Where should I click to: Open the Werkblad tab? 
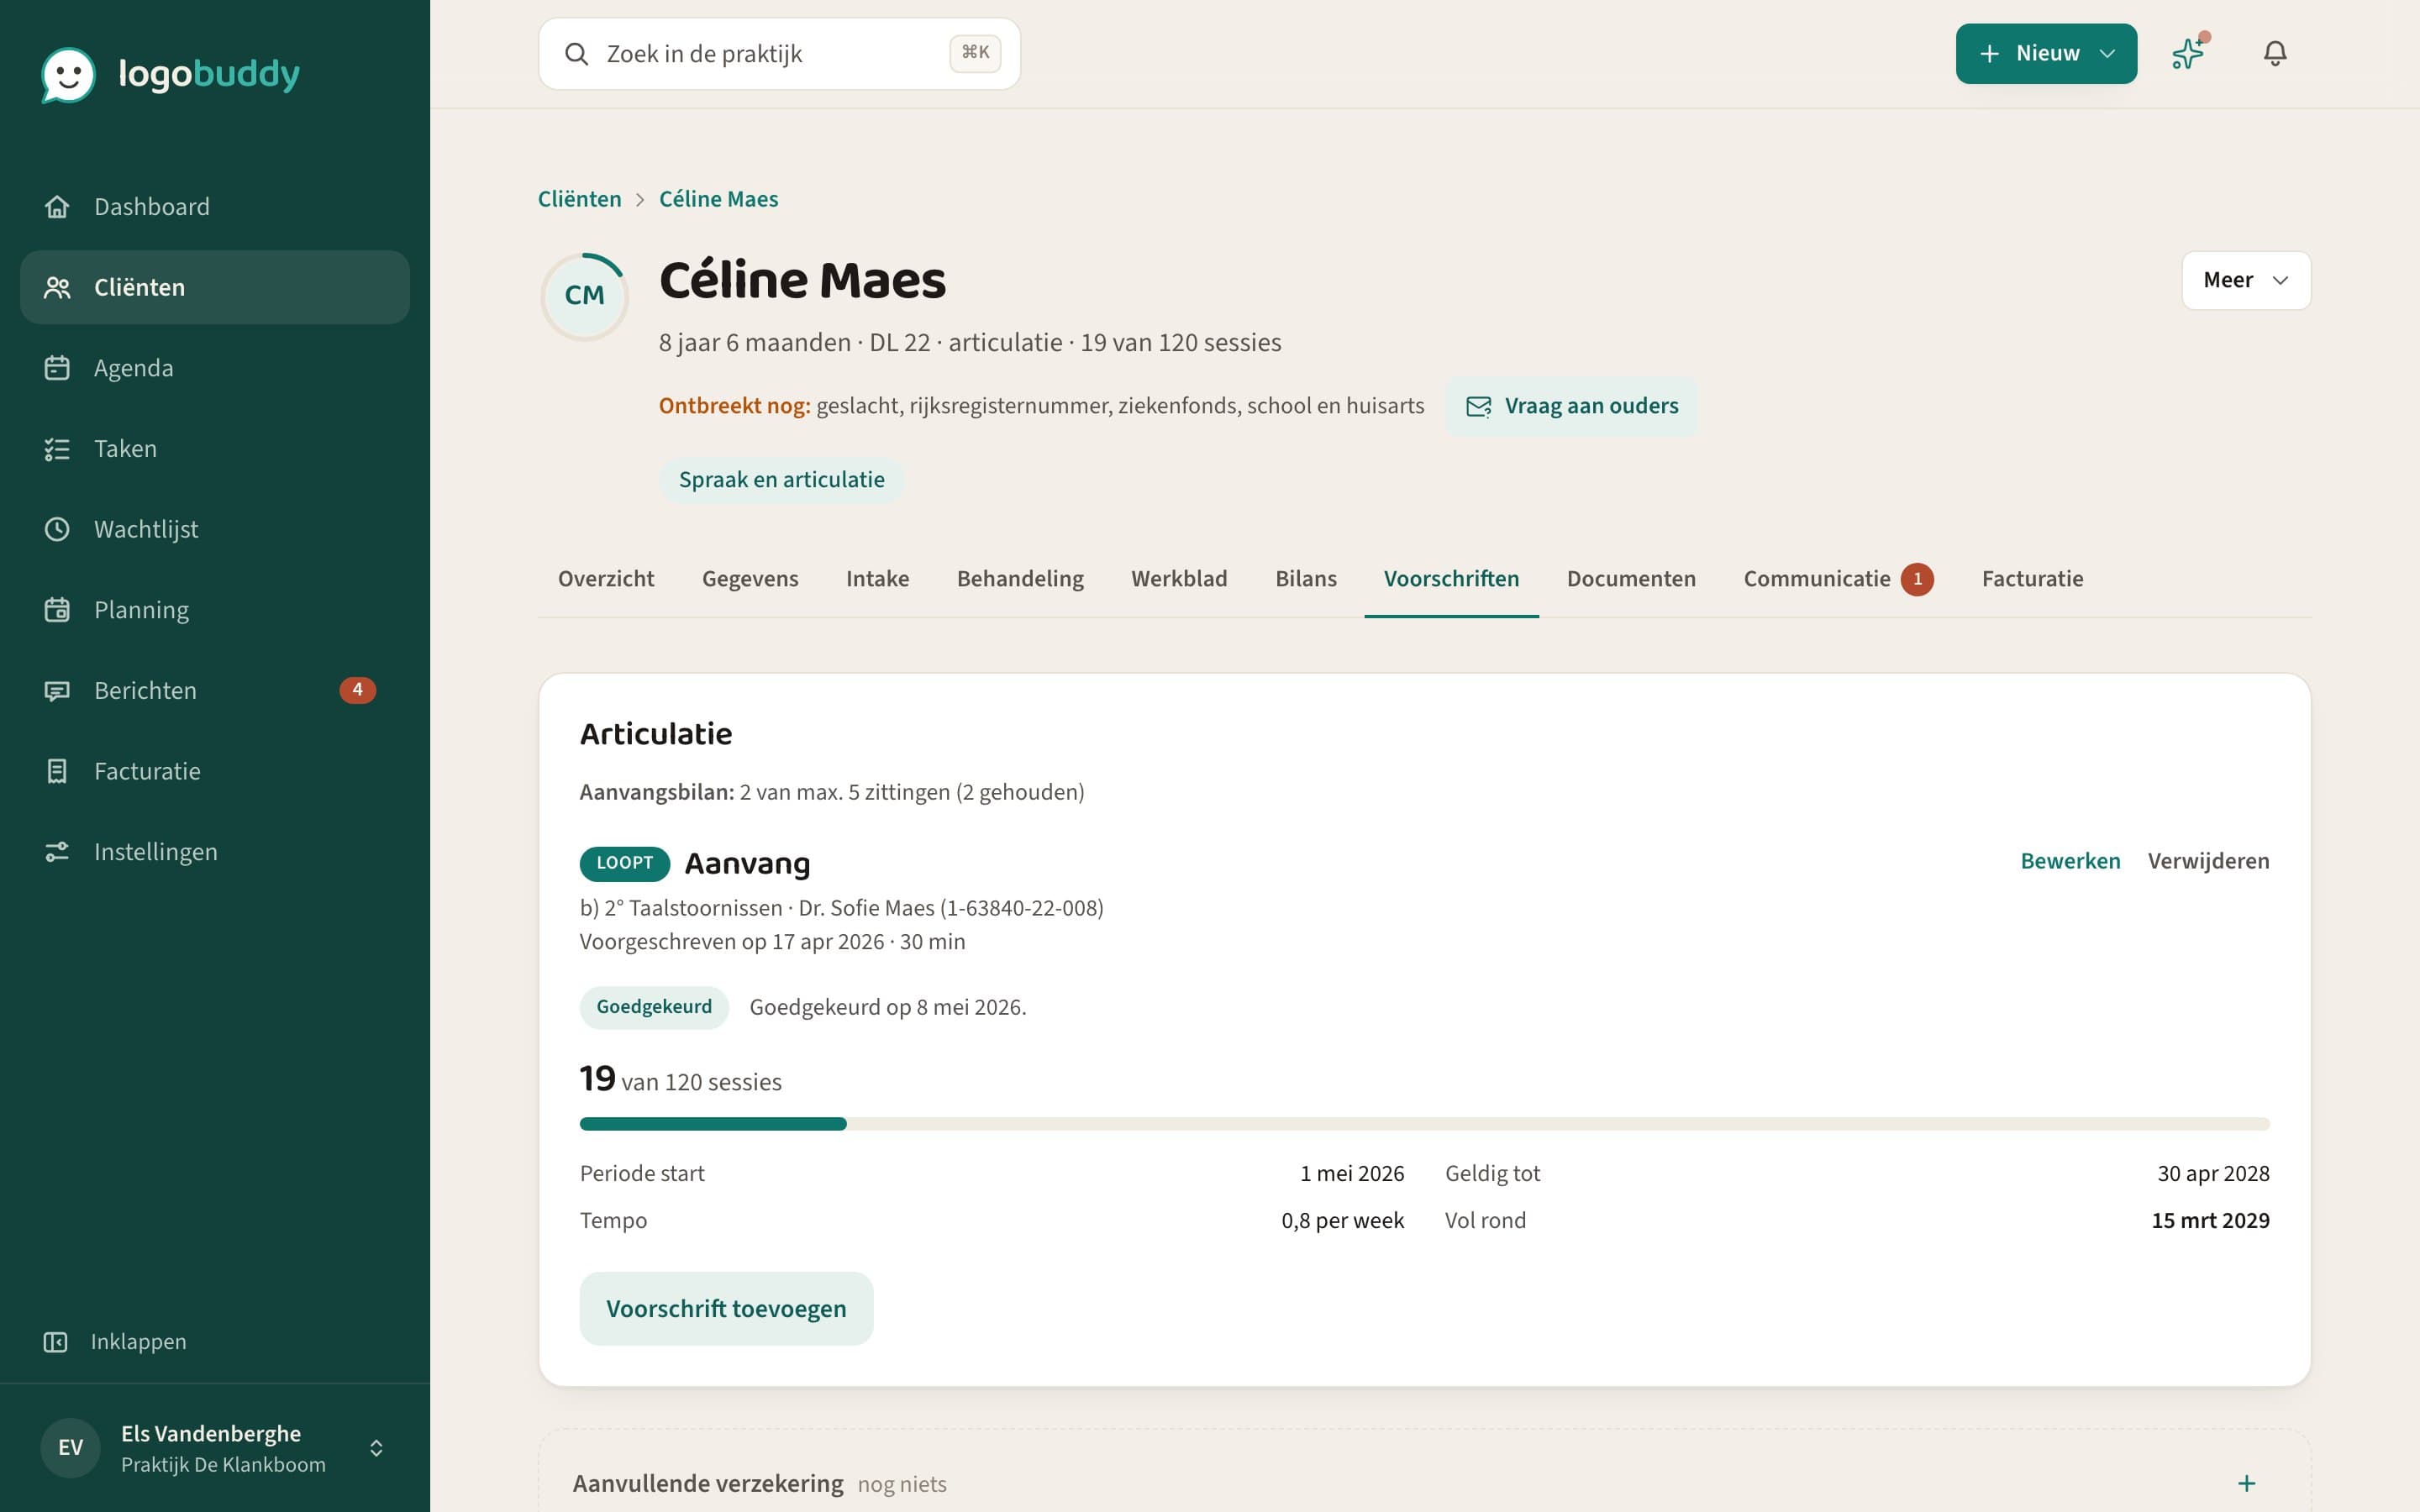[x=1179, y=579]
